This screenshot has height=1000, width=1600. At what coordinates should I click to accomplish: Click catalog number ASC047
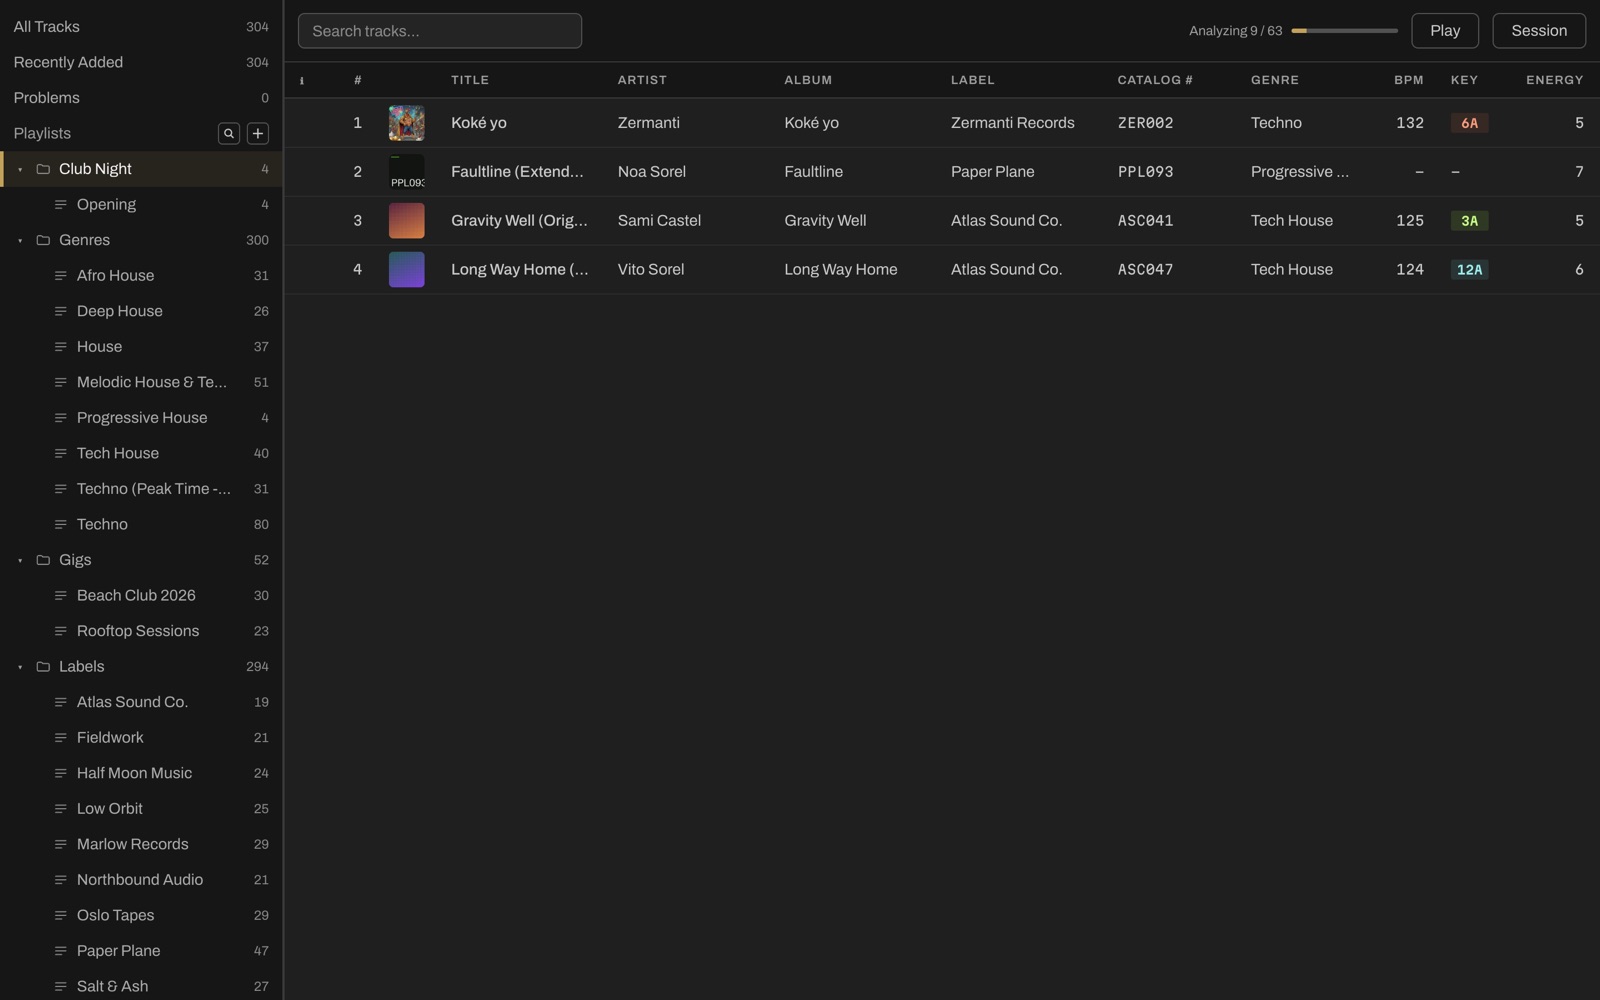[x=1145, y=270]
